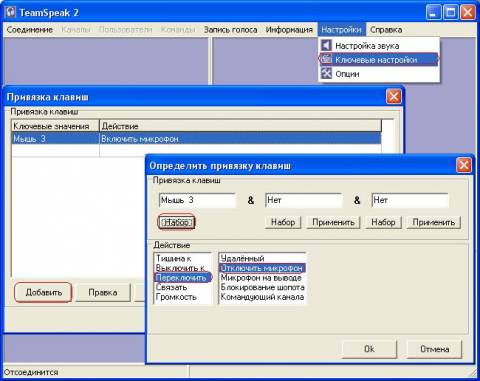Open the Соединение menu
This screenshot has height=381, width=480.
pos(30,30)
